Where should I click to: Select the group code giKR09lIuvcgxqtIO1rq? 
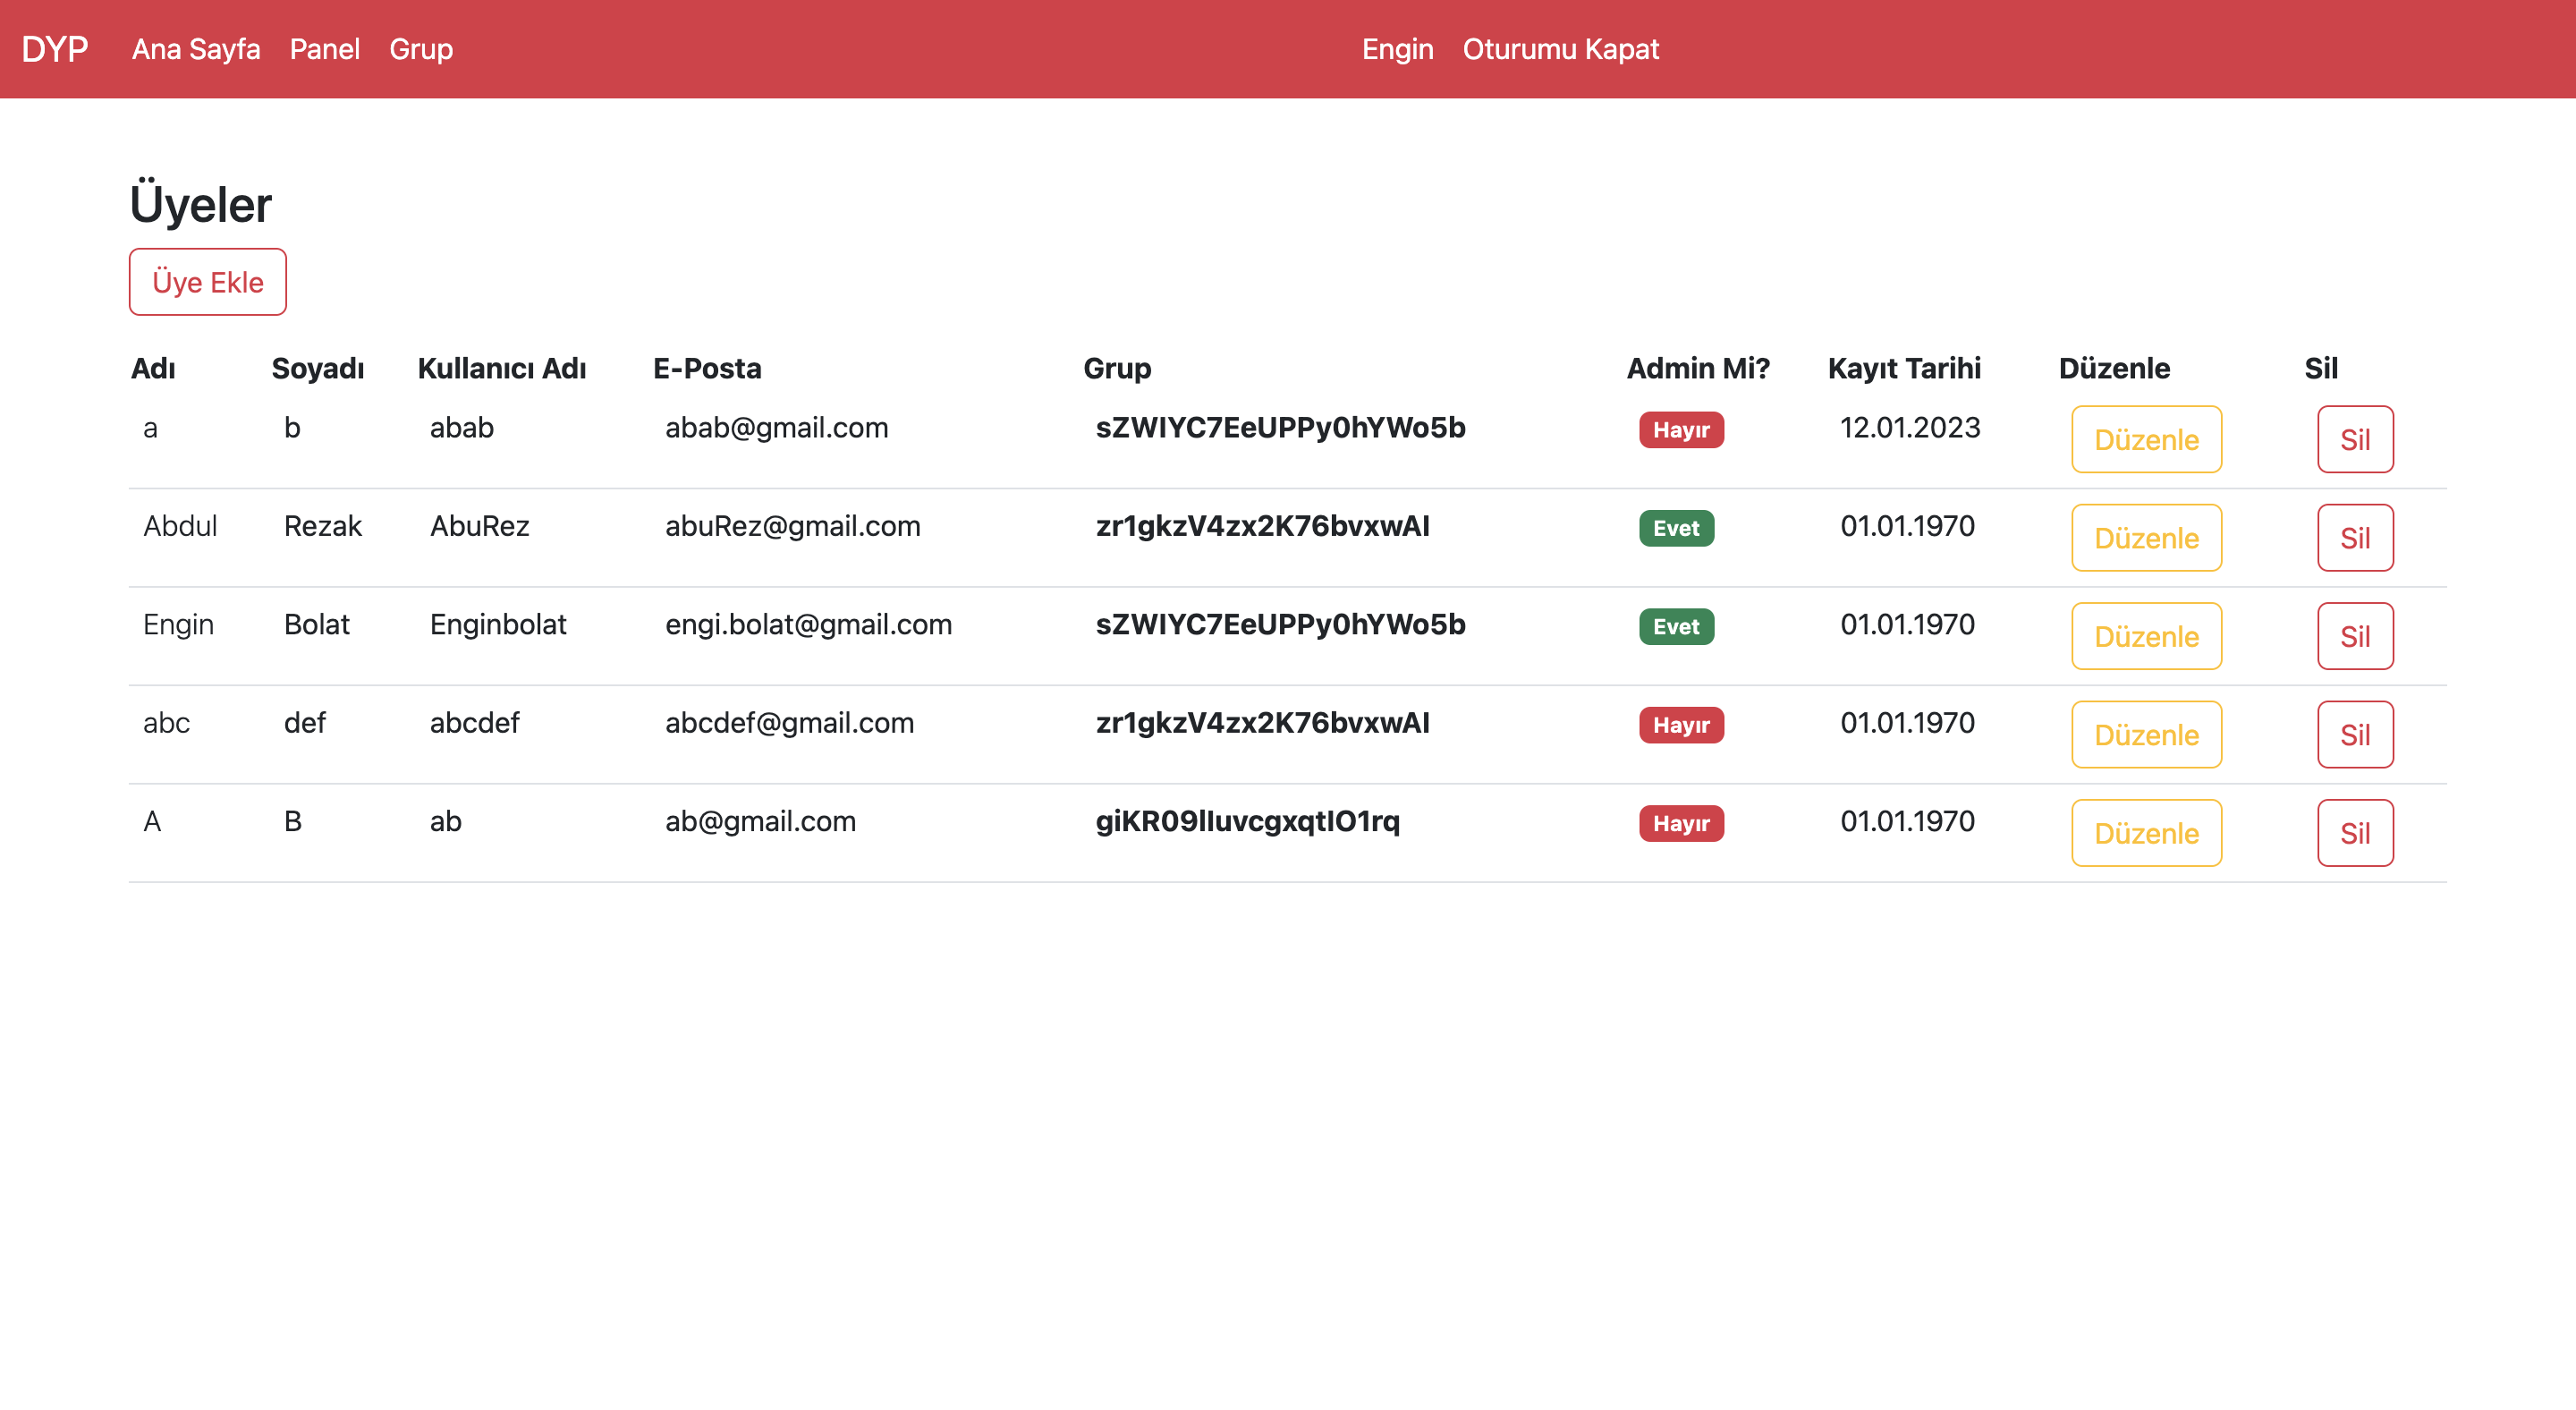1248,822
